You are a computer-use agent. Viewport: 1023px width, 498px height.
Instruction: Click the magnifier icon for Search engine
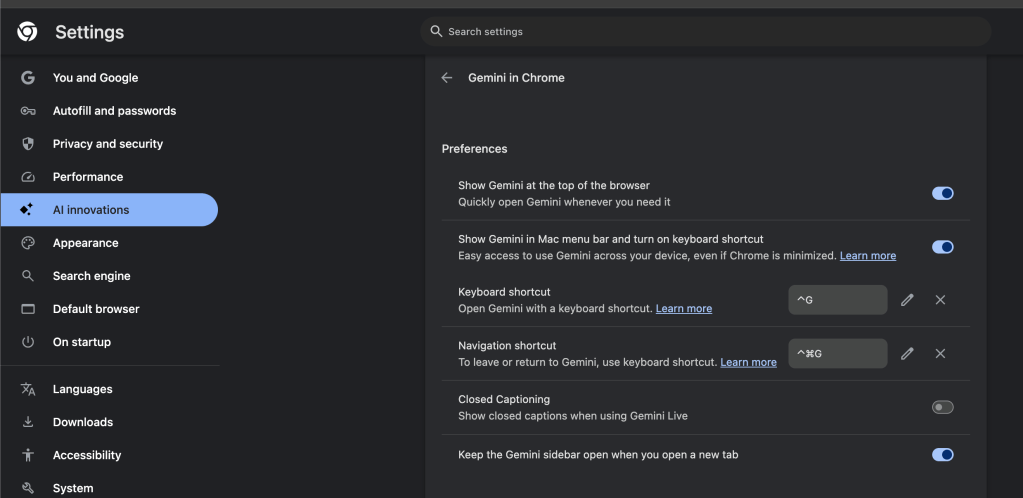point(27,276)
